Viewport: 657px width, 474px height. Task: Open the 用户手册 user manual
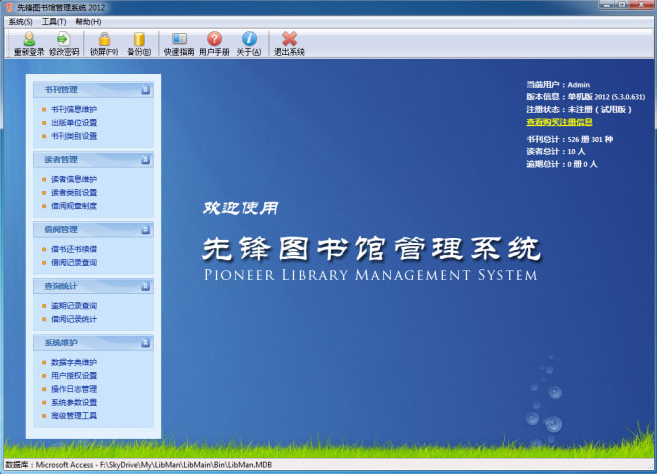pyautogui.click(x=214, y=44)
